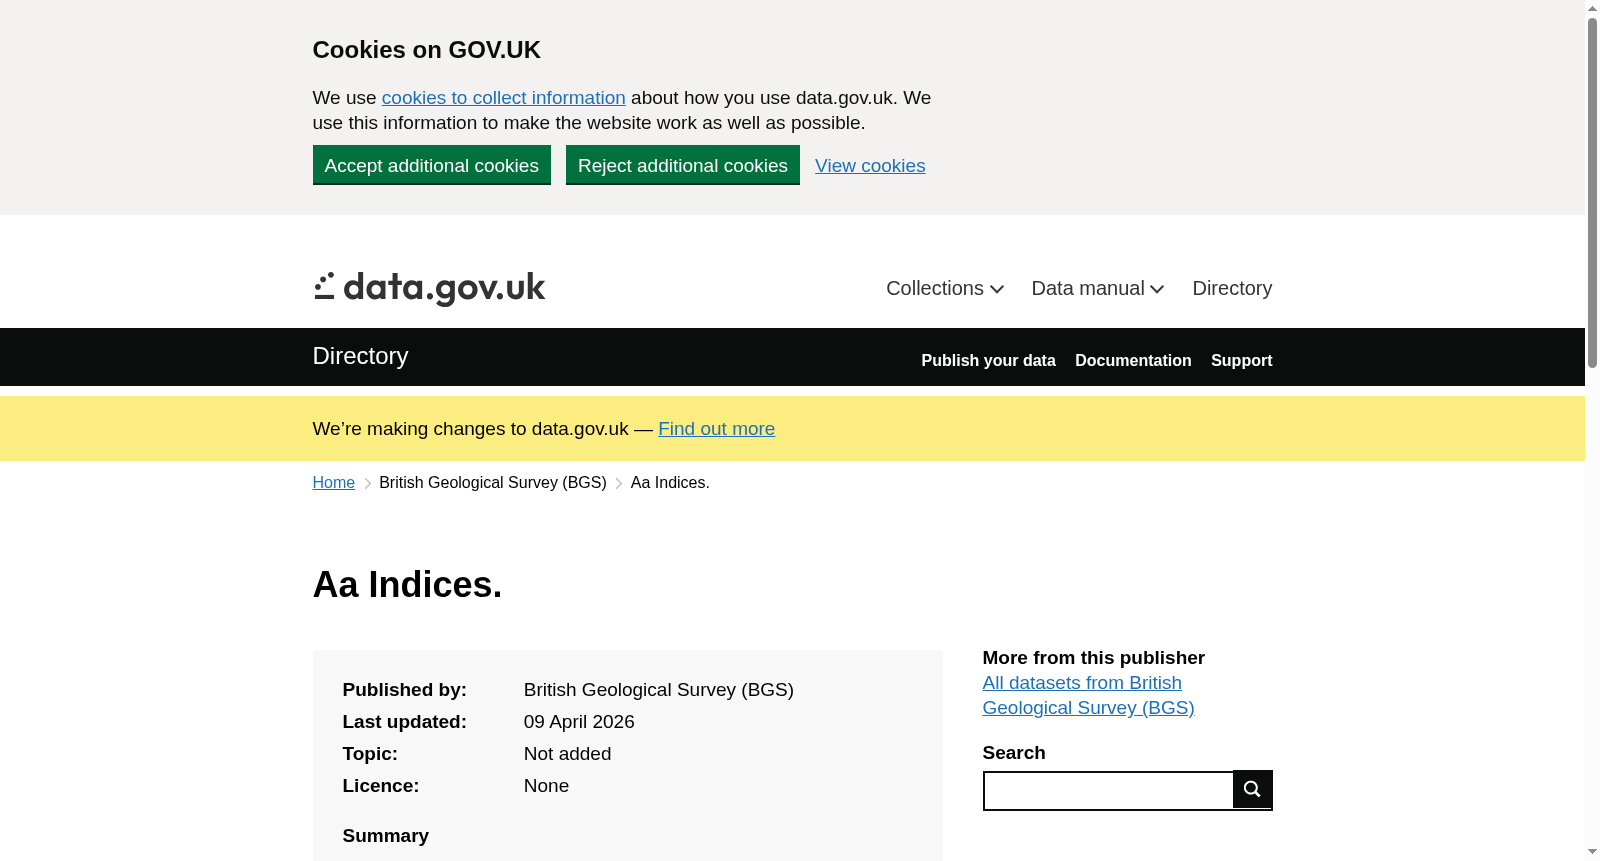Viewport: 1600px width, 861px height.
Task: Open the Documentation page
Action: [x=1133, y=361]
